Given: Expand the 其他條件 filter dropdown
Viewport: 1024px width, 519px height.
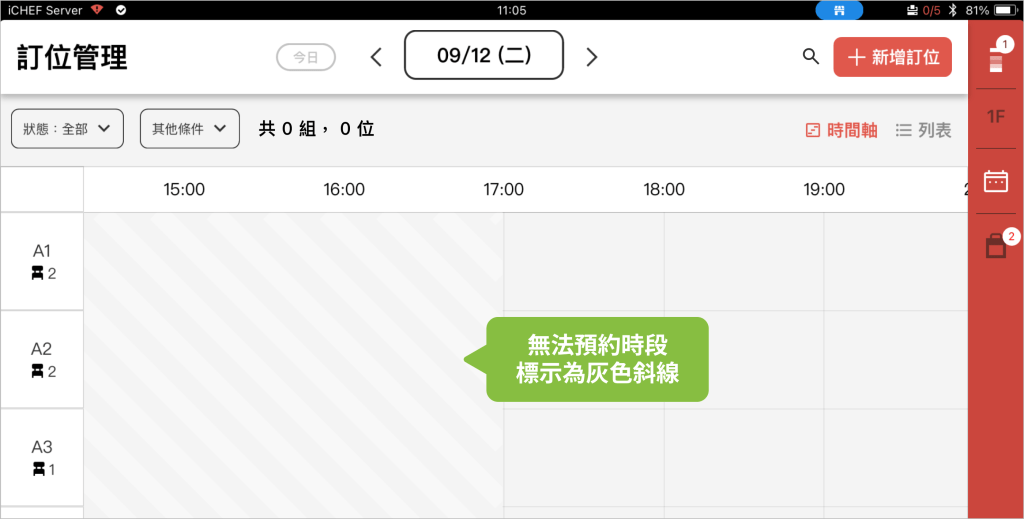Looking at the screenshot, I should pyautogui.click(x=189, y=129).
